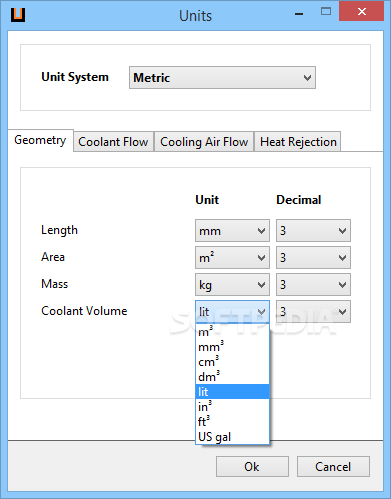The width and height of the screenshot is (391, 499).
Task: Click the Area label
Action: pyautogui.click(x=53, y=257)
